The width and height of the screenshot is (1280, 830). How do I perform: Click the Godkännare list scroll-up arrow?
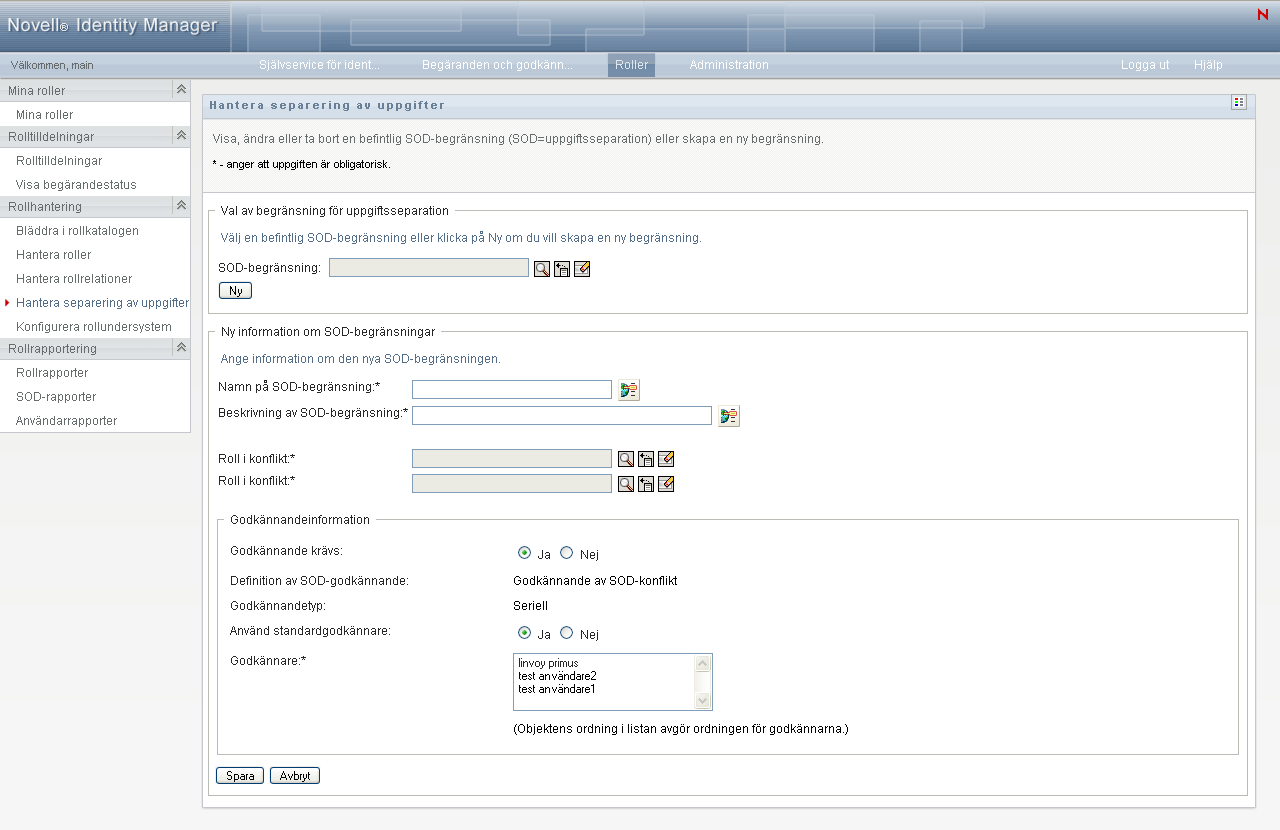point(702,663)
